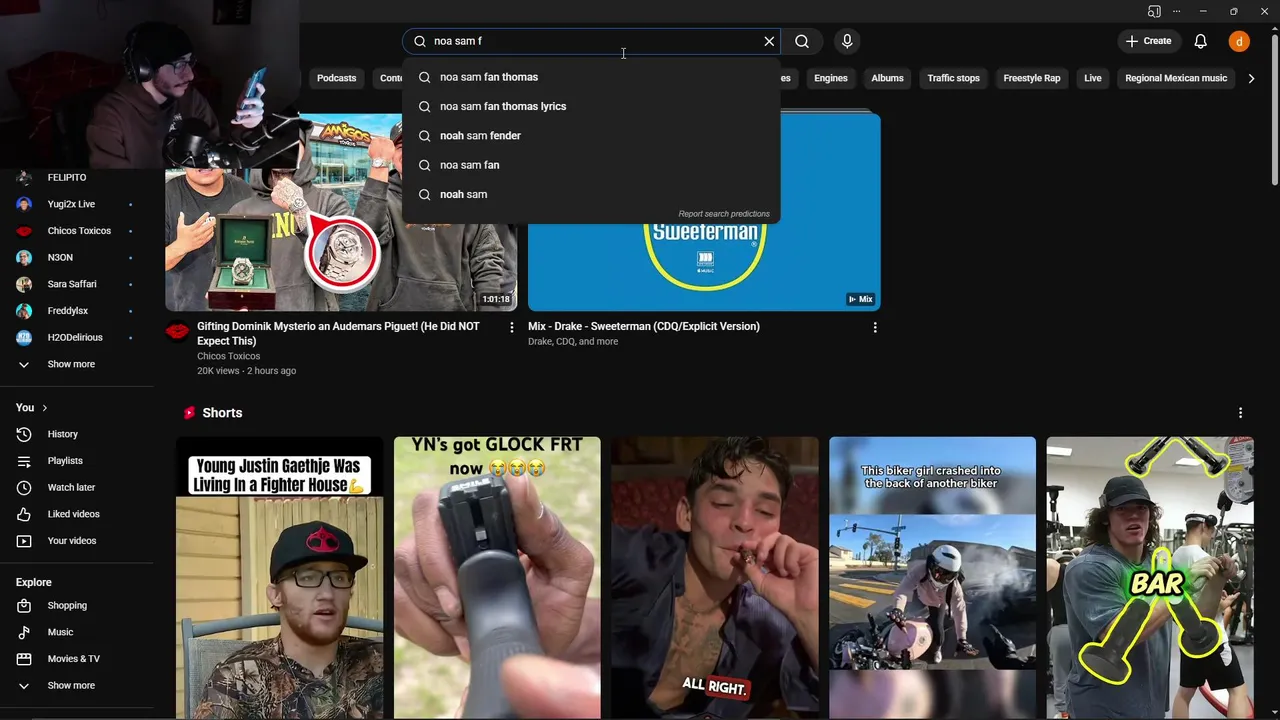Open Shopping under Explore

click(76, 605)
